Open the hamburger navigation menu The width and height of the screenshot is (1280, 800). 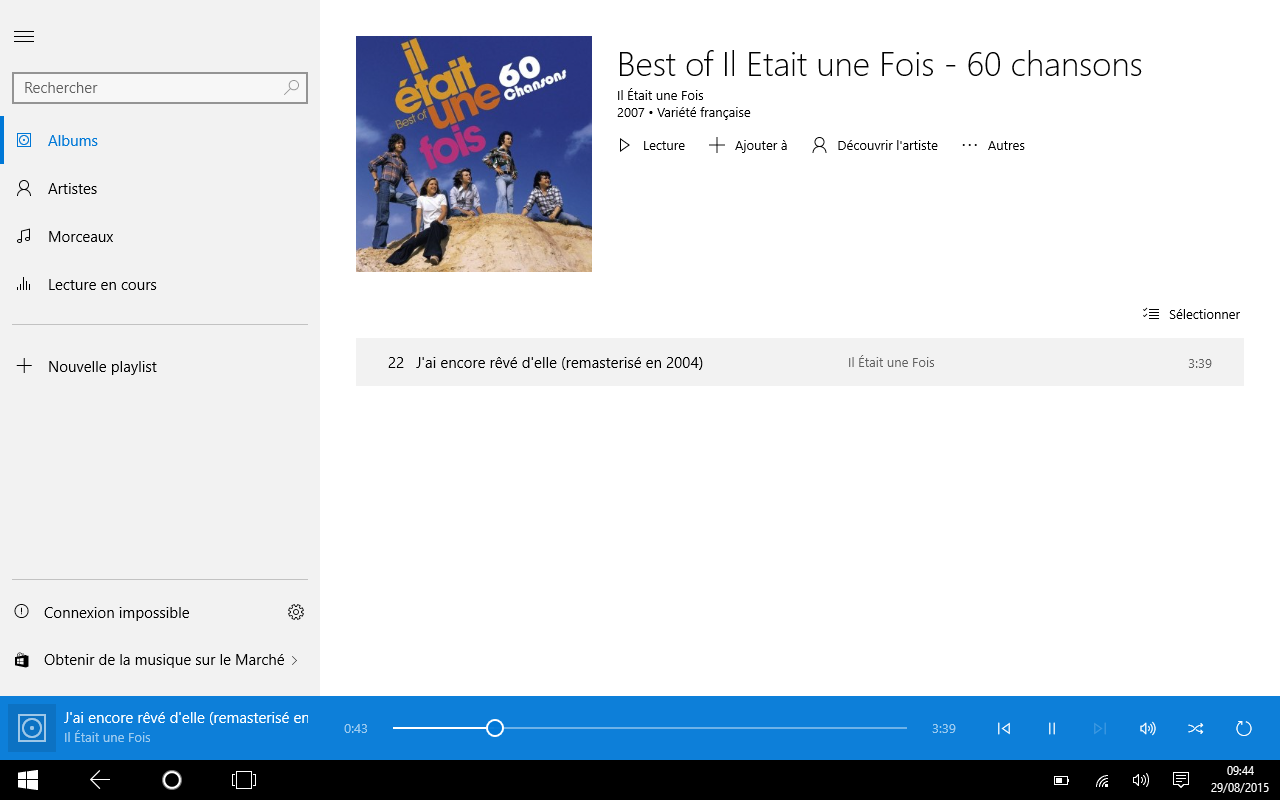pyautogui.click(x=24, y=37)
